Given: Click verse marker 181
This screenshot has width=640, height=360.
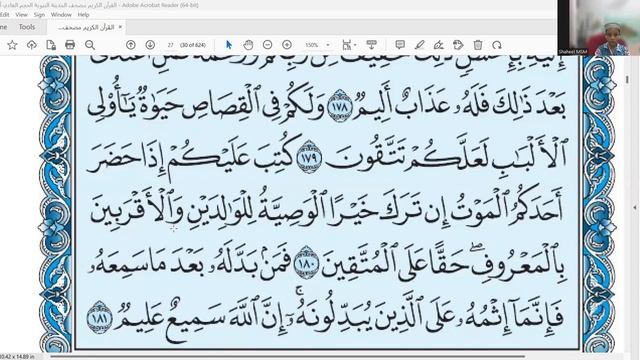Looking at the screenshot, I should [100, 317].
